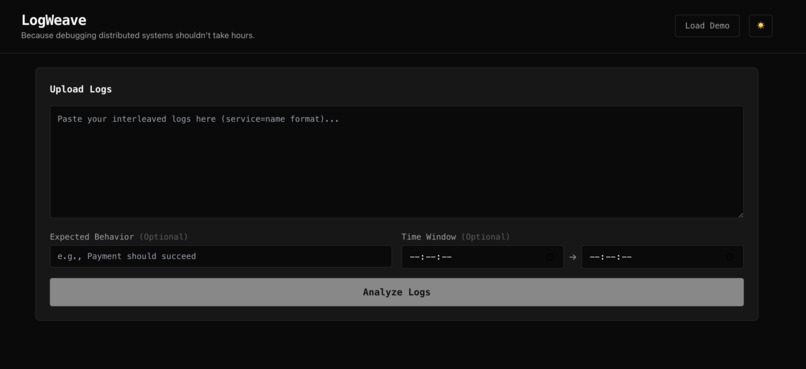This screenshot has width=806, height=369.
Task: Focus the interleaved logs paste textarea
Action: (x=396, y=162)
